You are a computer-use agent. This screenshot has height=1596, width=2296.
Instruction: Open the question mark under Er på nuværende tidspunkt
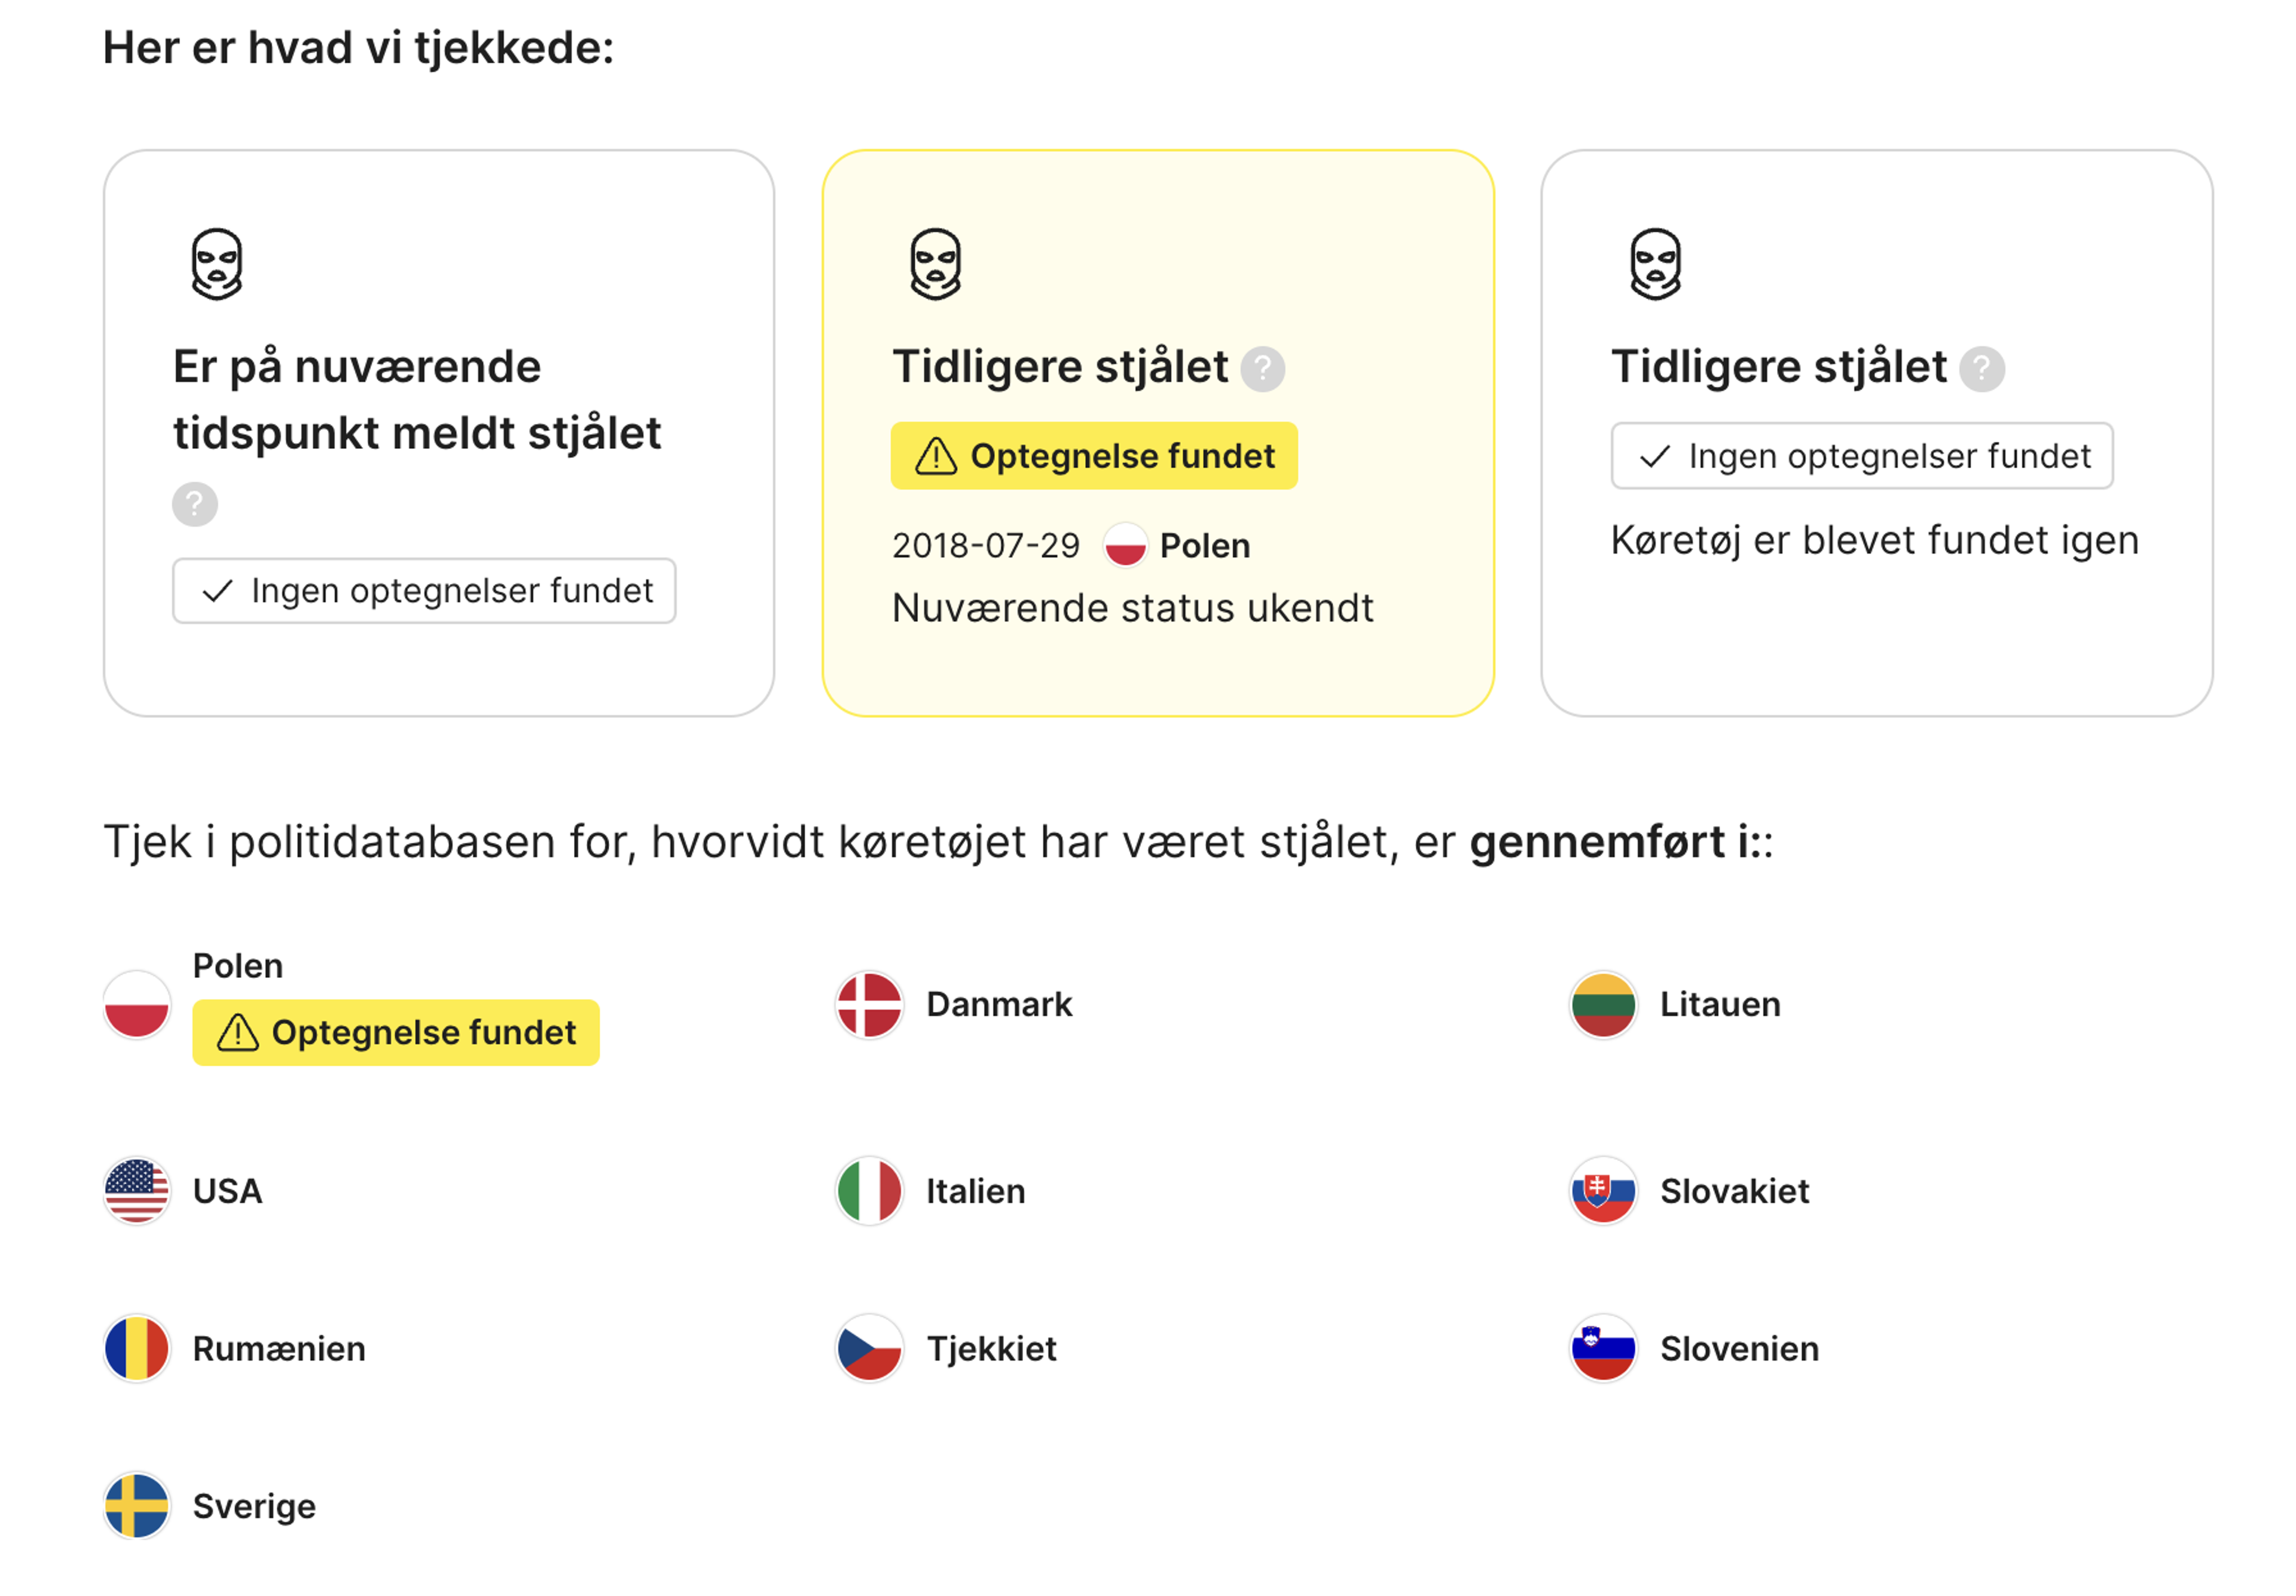[x=195, y=505]
